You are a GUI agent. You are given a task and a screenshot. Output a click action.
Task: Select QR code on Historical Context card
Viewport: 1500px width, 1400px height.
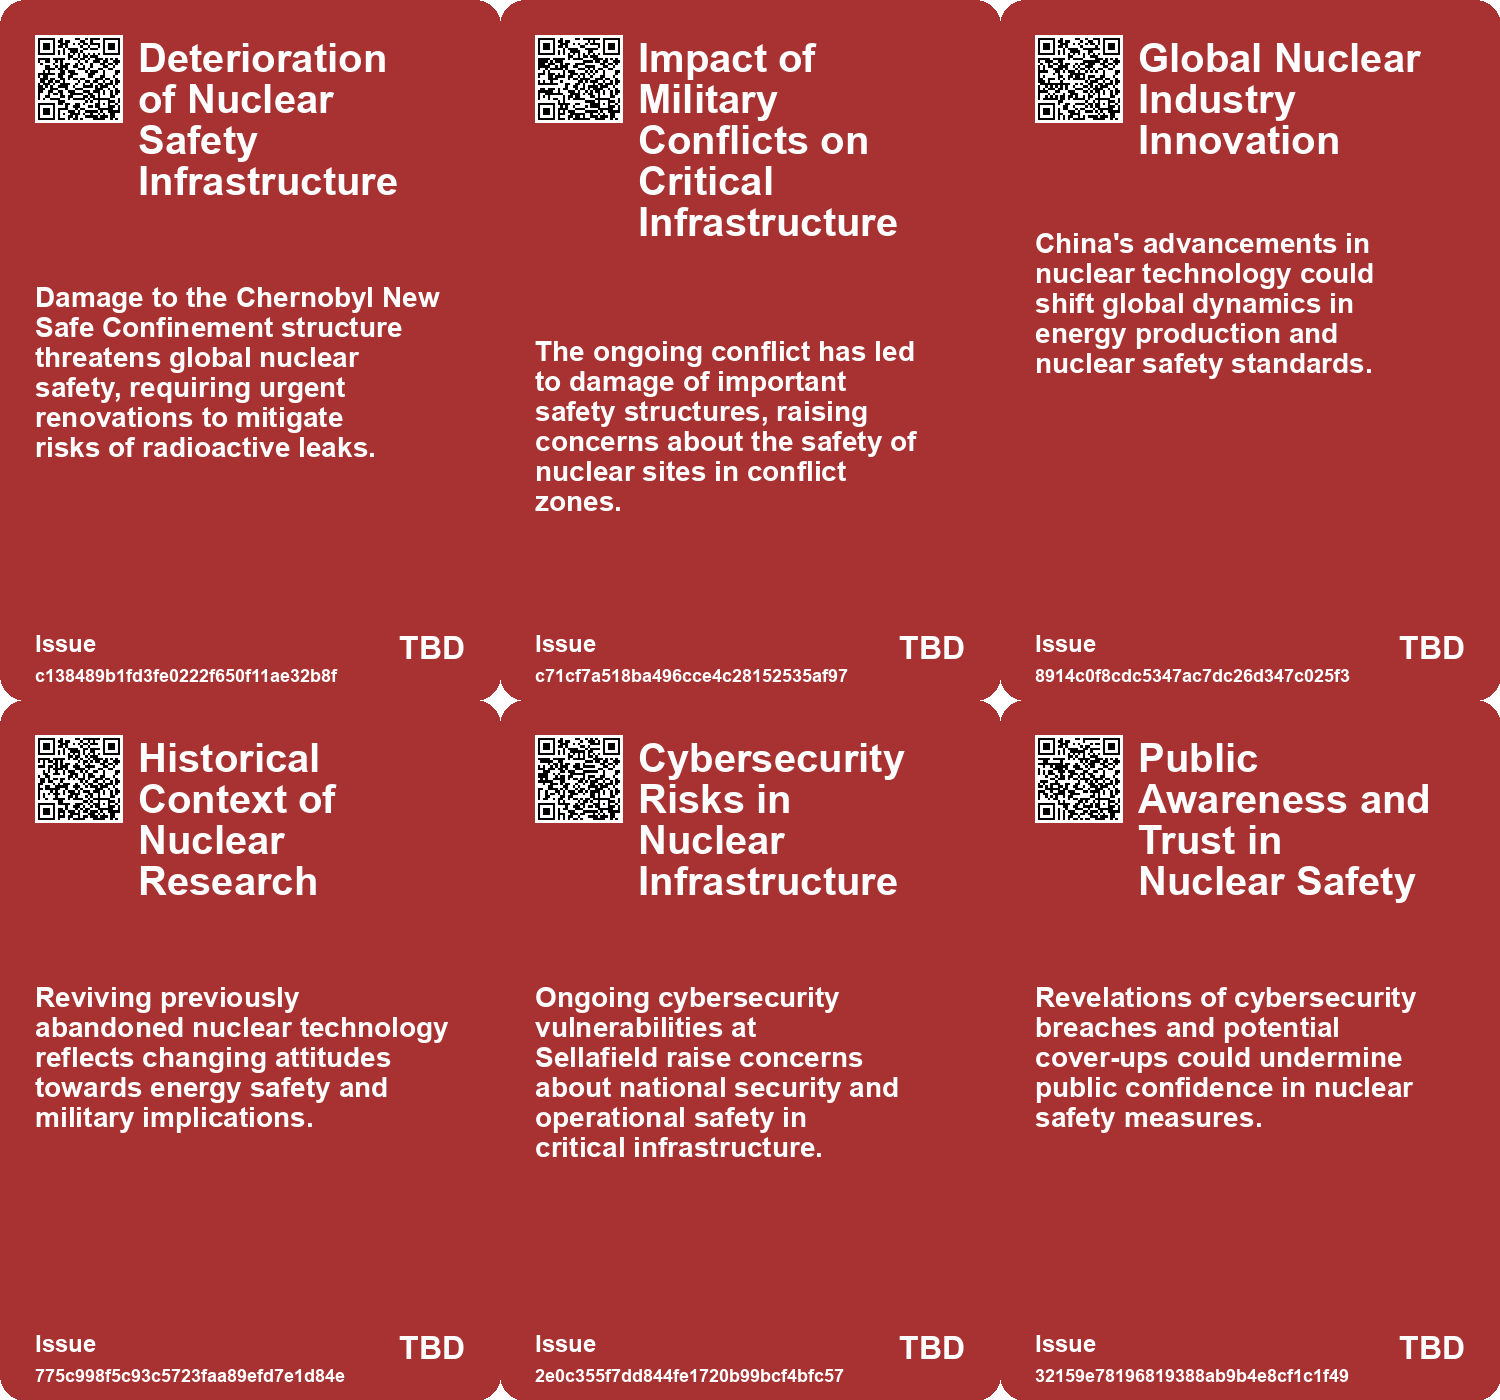click(79, 779)
